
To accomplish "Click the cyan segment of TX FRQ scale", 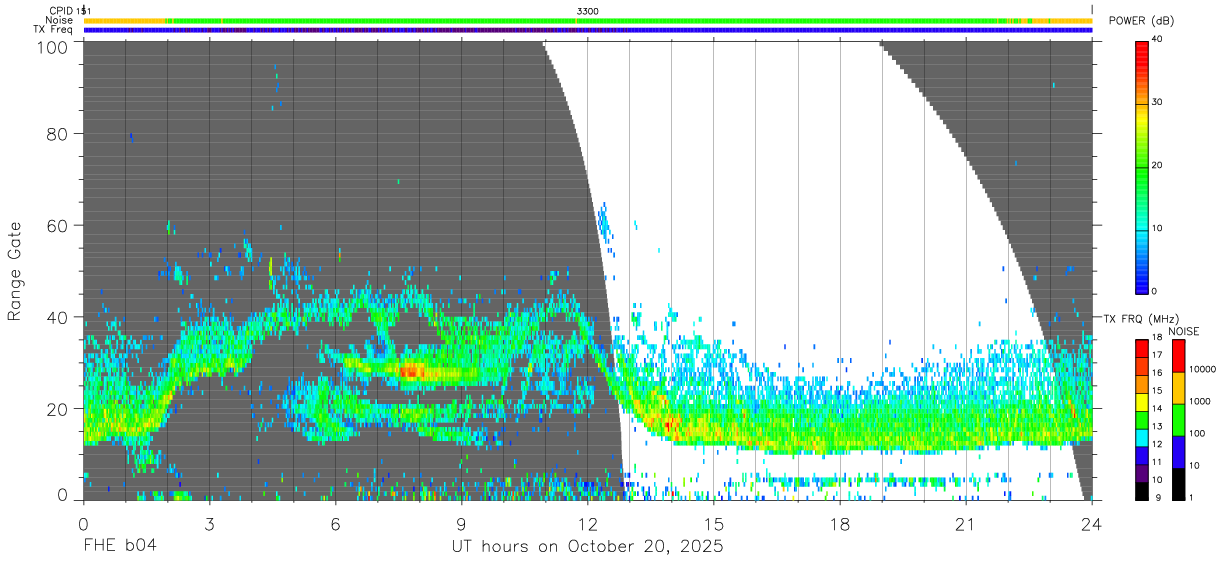I will coord(1141,437).
